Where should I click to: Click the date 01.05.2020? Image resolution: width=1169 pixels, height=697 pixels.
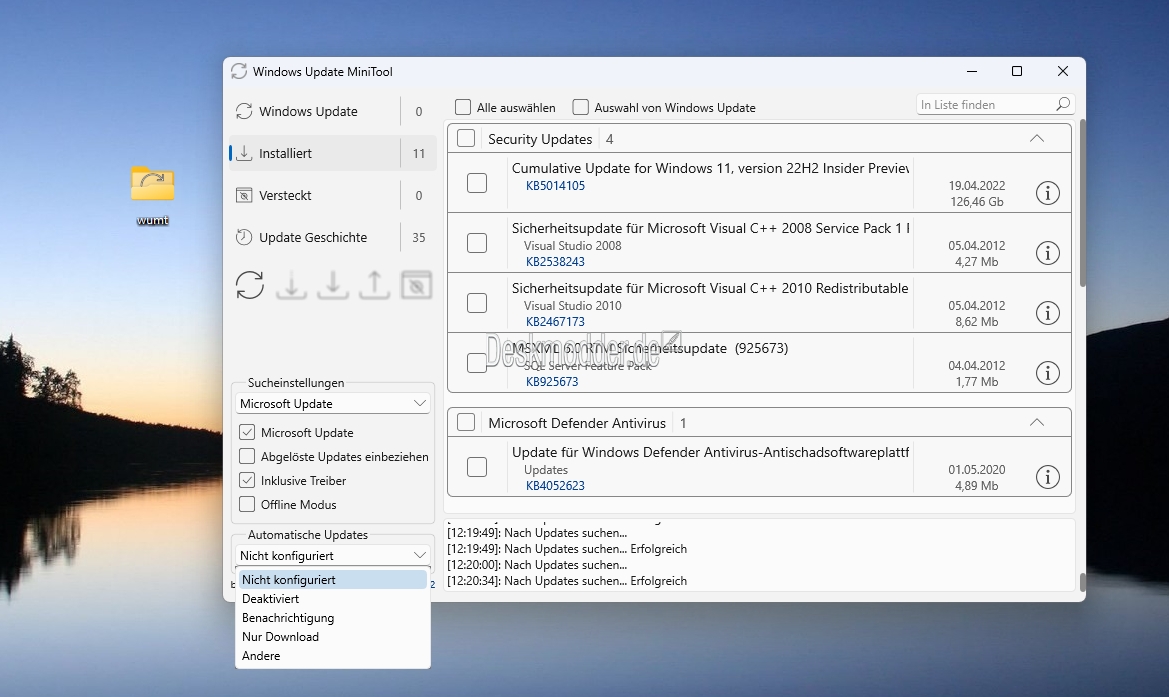[x=977, y=470]
